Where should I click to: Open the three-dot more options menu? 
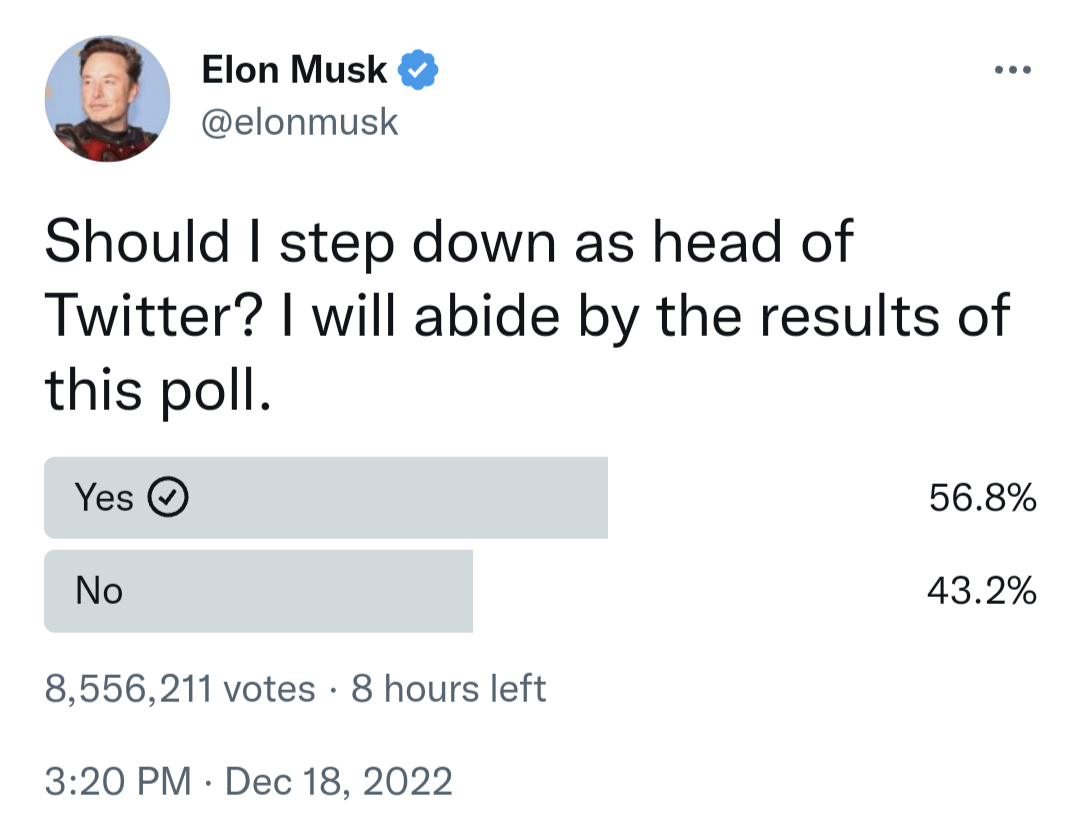pyautogui.click(x=1012, y=70)
